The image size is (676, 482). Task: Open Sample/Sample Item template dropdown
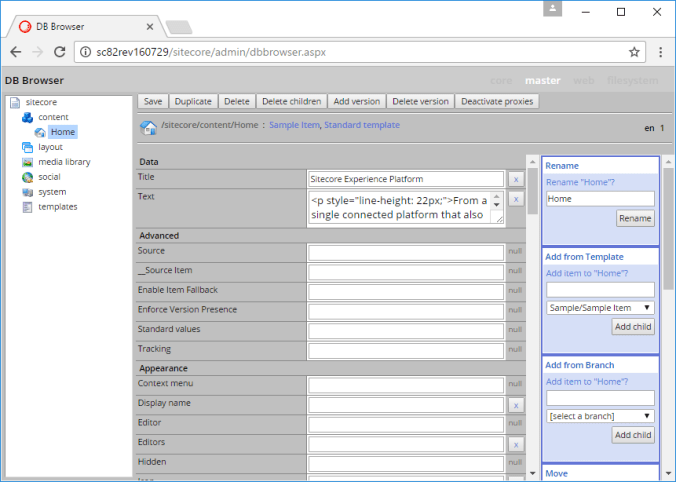coord(600,308)
